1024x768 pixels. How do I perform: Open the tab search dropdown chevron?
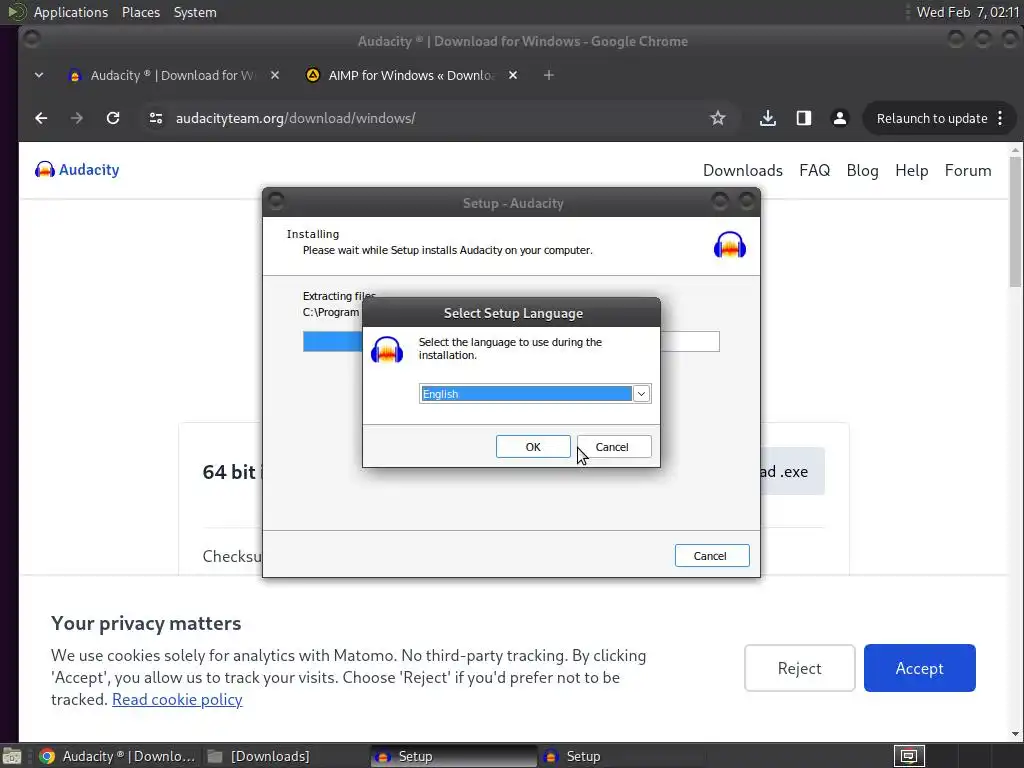pos(39,76)
